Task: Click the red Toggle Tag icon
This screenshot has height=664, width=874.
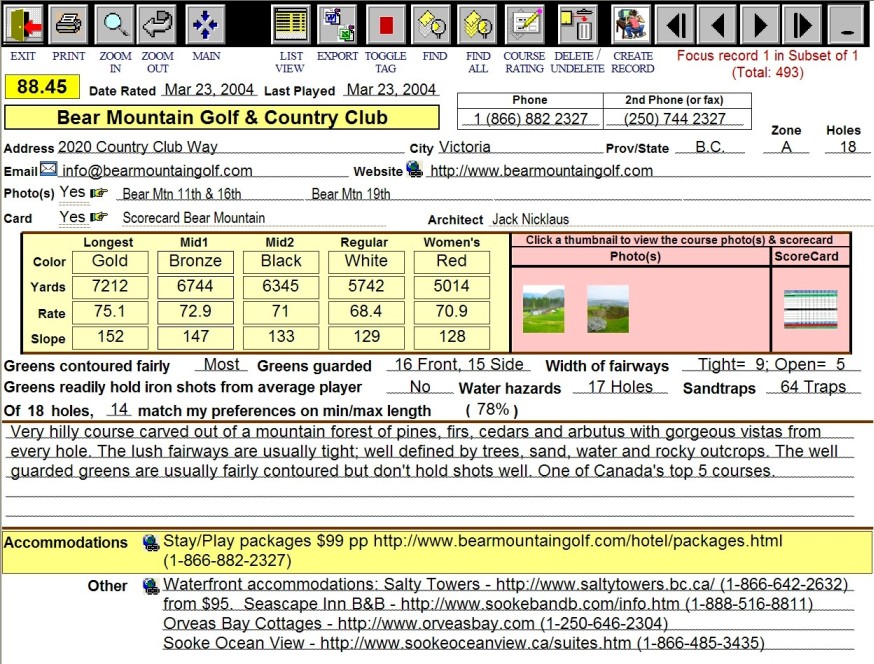Action: coord(385,25)
